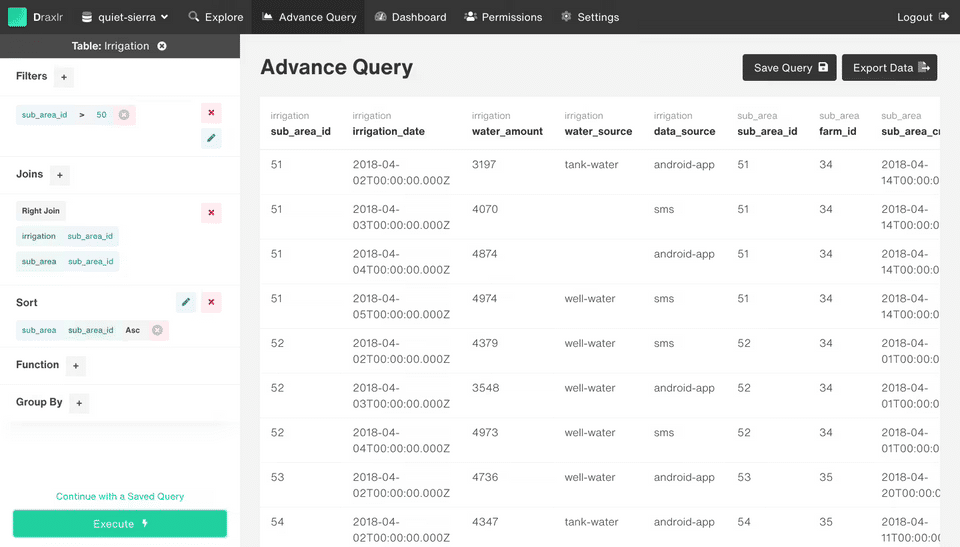Click the irrigation_date column header

(388, 131)
